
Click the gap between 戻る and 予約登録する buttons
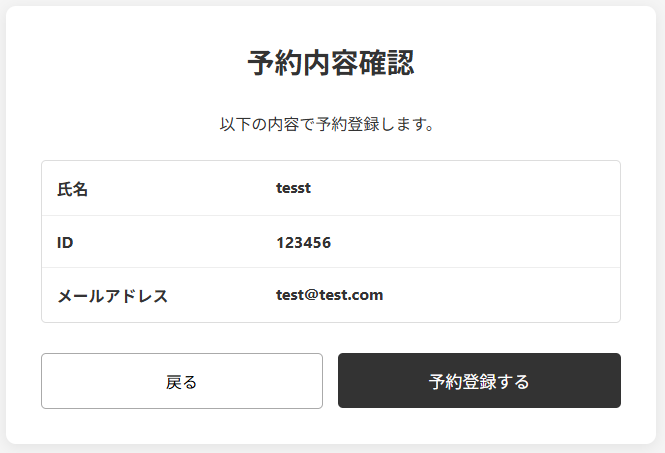click(330, 381)
